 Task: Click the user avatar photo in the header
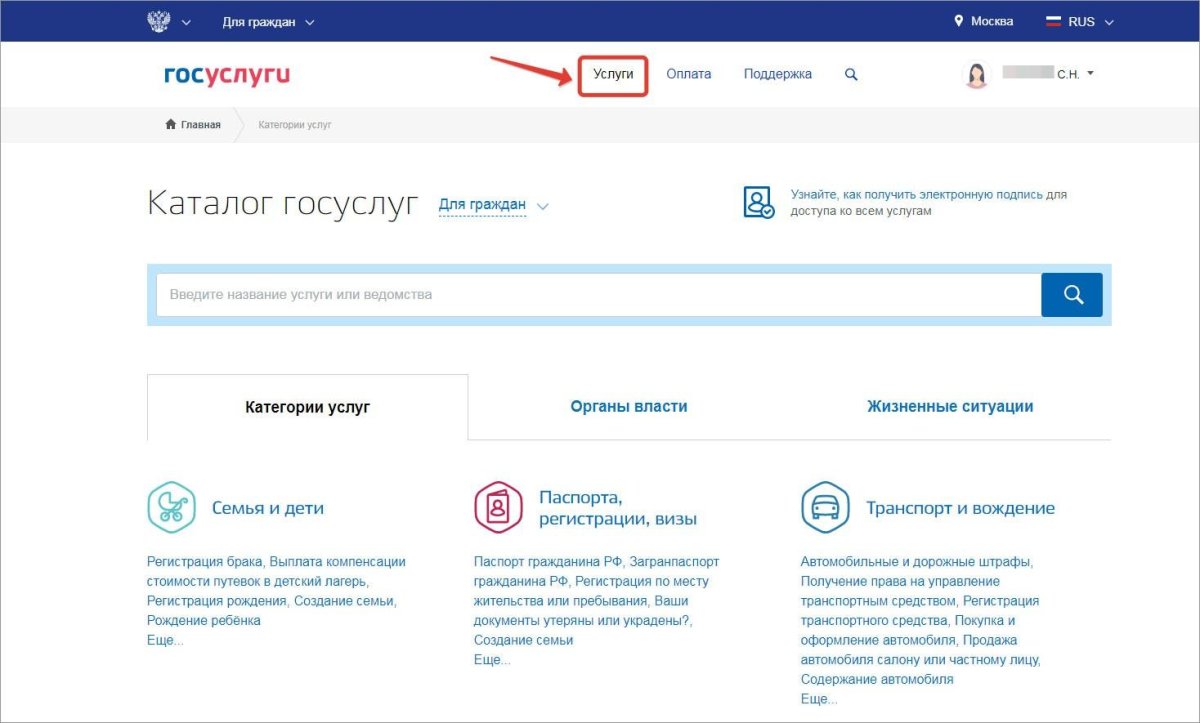(x=975, y=73)
